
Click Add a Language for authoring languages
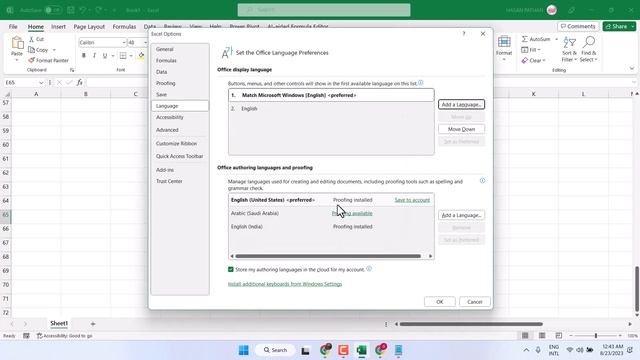[x=462, y=215]
